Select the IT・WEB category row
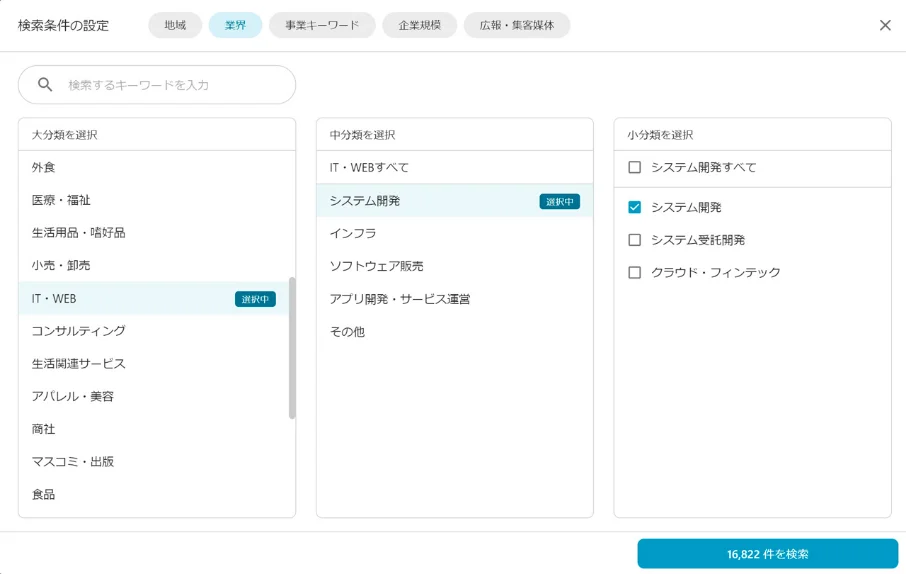This screenshot has width=906, height=574. [154, 298]
